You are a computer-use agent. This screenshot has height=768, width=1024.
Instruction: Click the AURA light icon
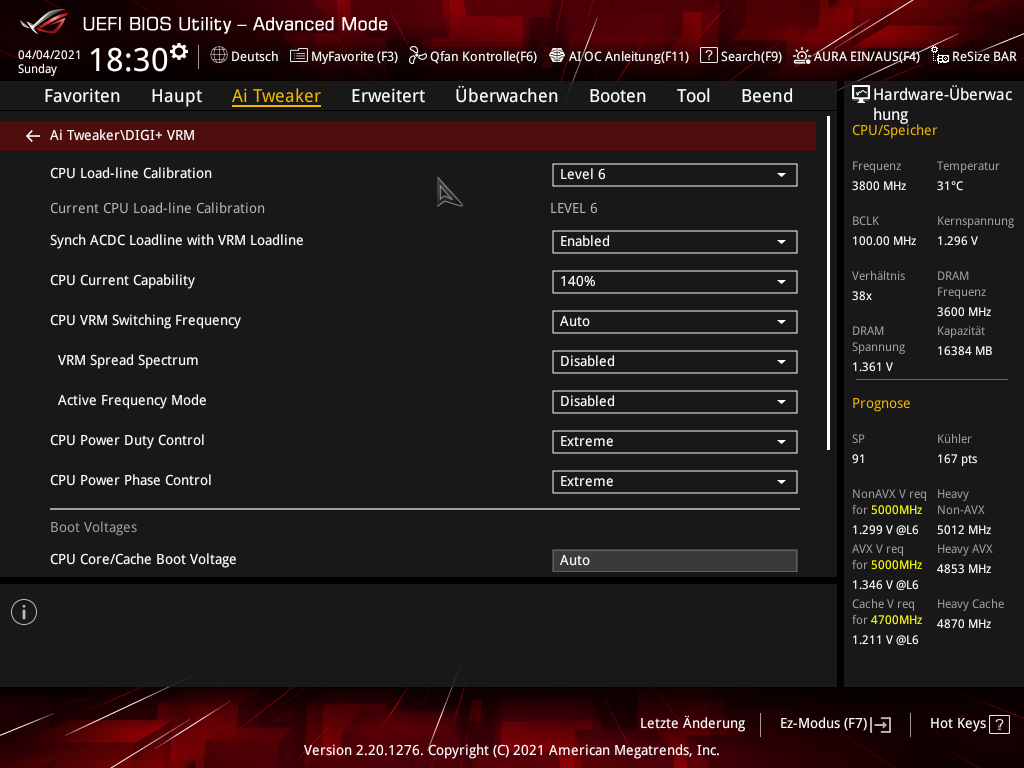[x=802, y=56]
